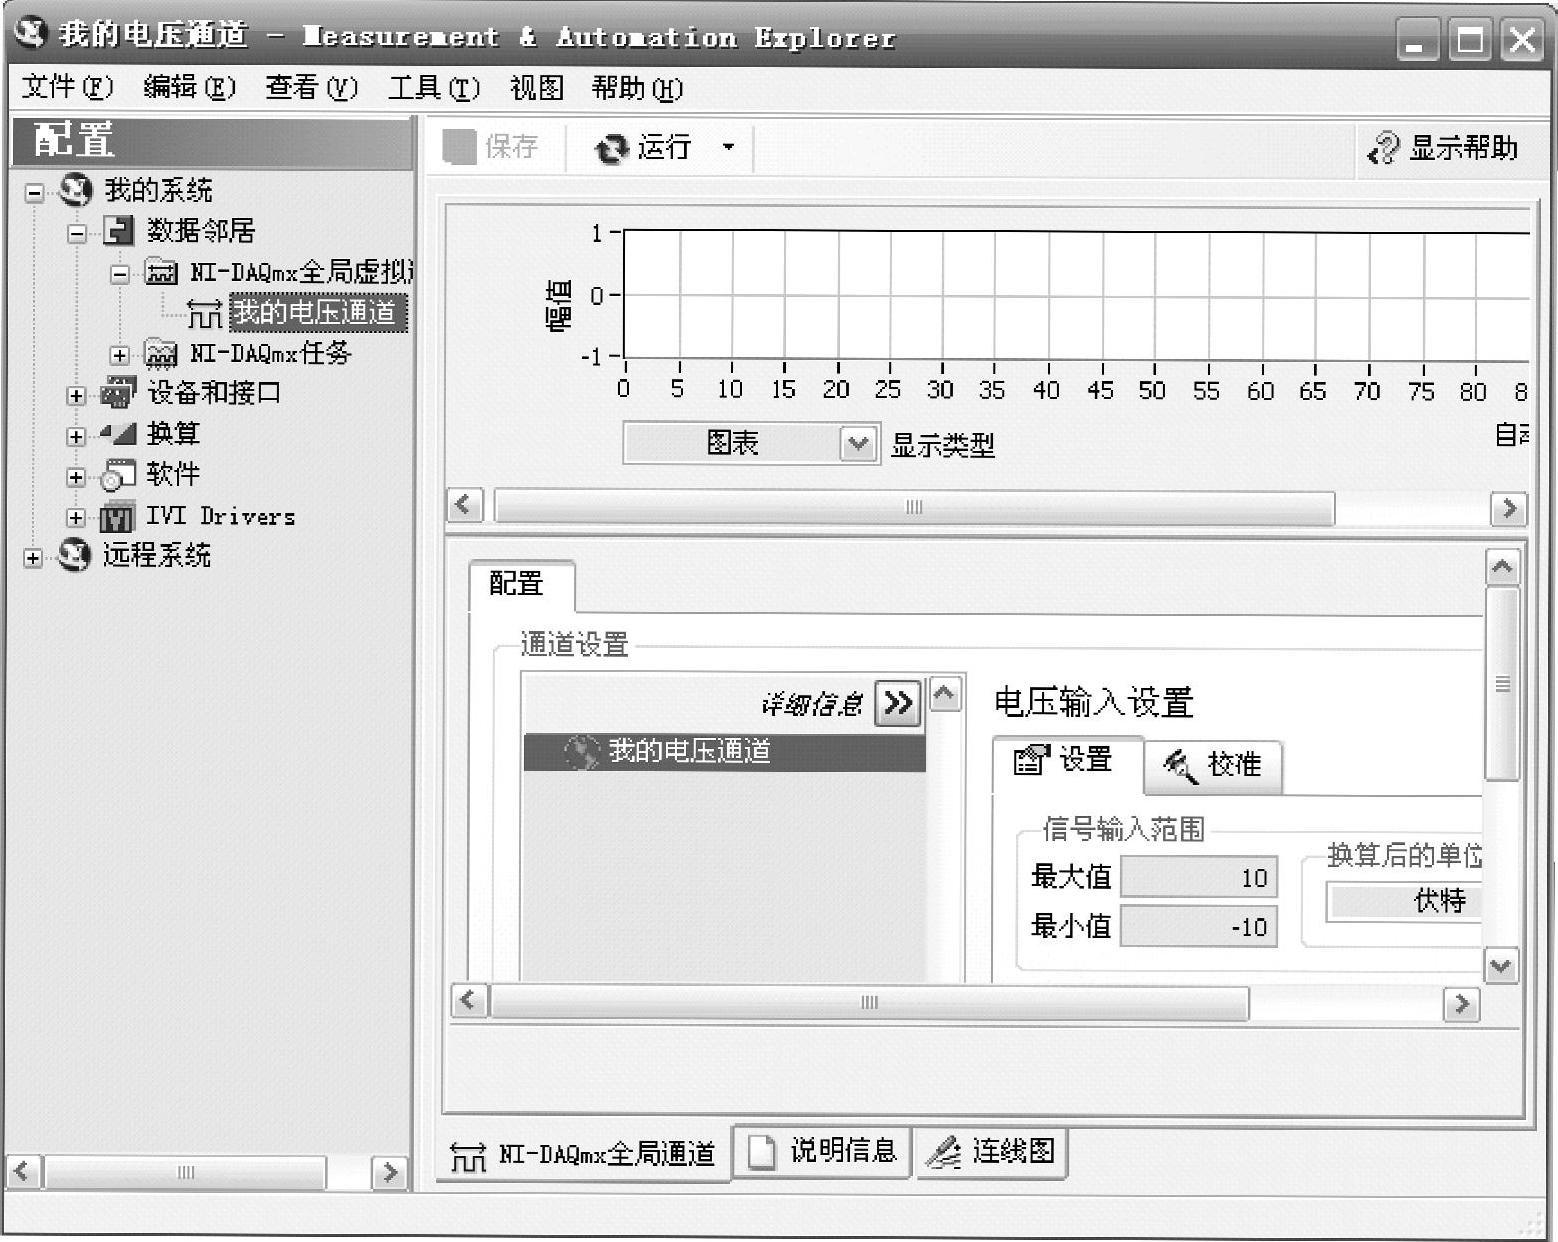Open the 文件(F) menu
Image resolution: width=1558 pixels, height=1242 pixels.
coord(68,88)
